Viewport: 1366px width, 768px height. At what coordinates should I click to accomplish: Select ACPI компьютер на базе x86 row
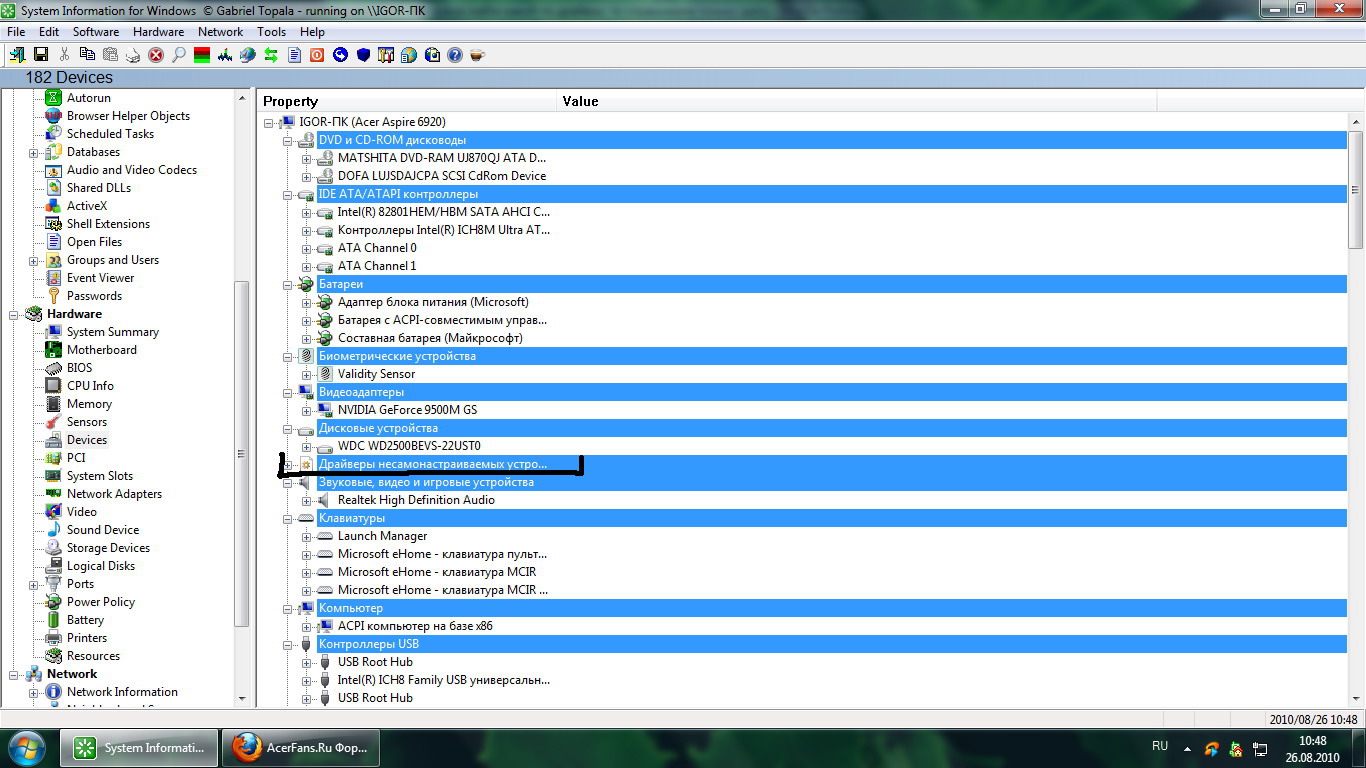[415, 626]
